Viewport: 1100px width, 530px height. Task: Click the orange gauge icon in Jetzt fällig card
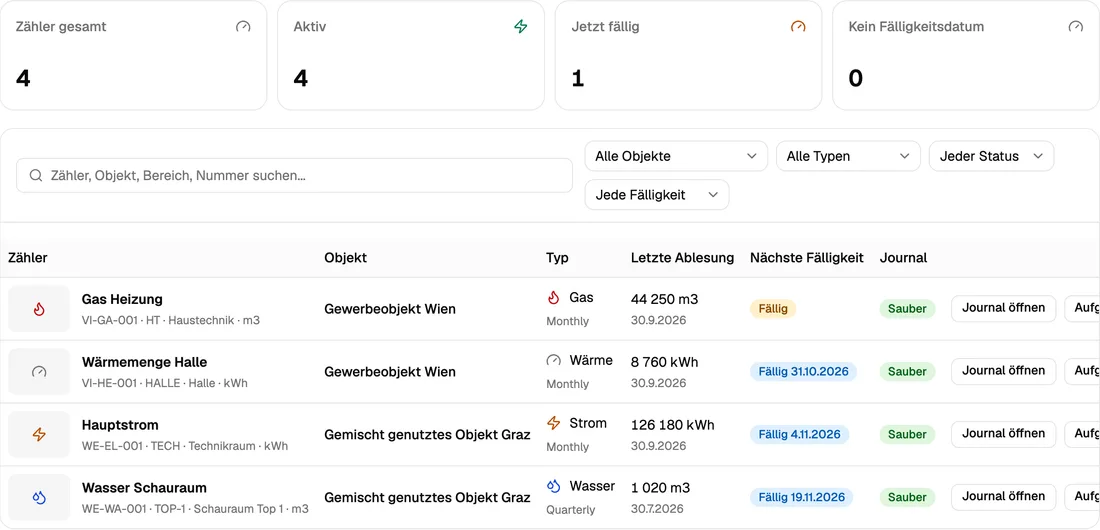click(x=798, y=27)
